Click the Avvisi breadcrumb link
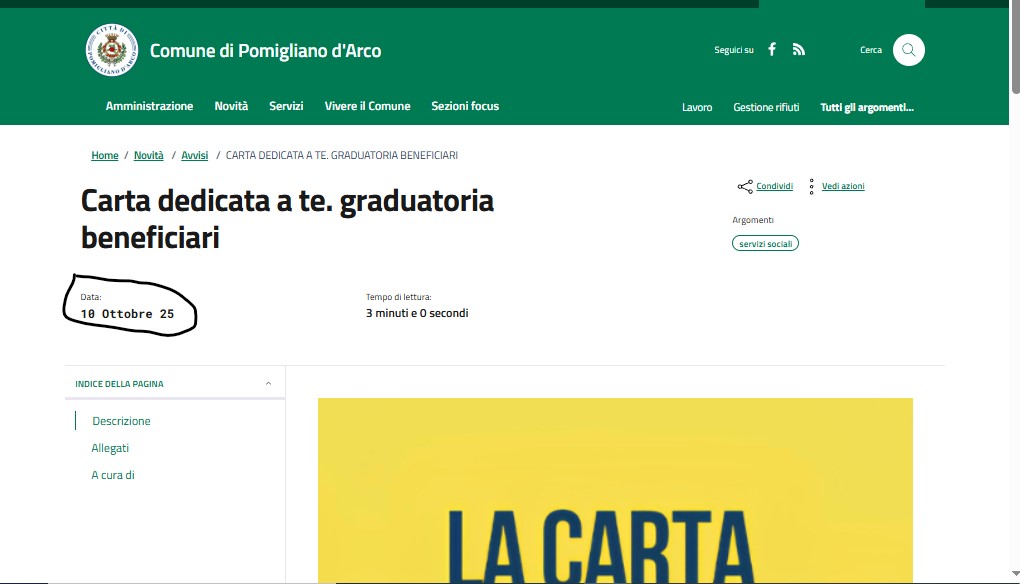Image resolution: width=1020 pixels, height=584 pixels. pyautogui.click(x=194, y=156)
